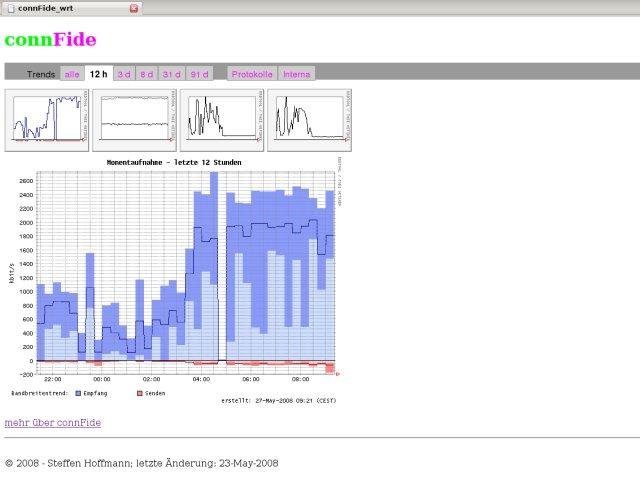
Task: Click the '08:00' x-axis label
Action: click(x=300, y=379)
